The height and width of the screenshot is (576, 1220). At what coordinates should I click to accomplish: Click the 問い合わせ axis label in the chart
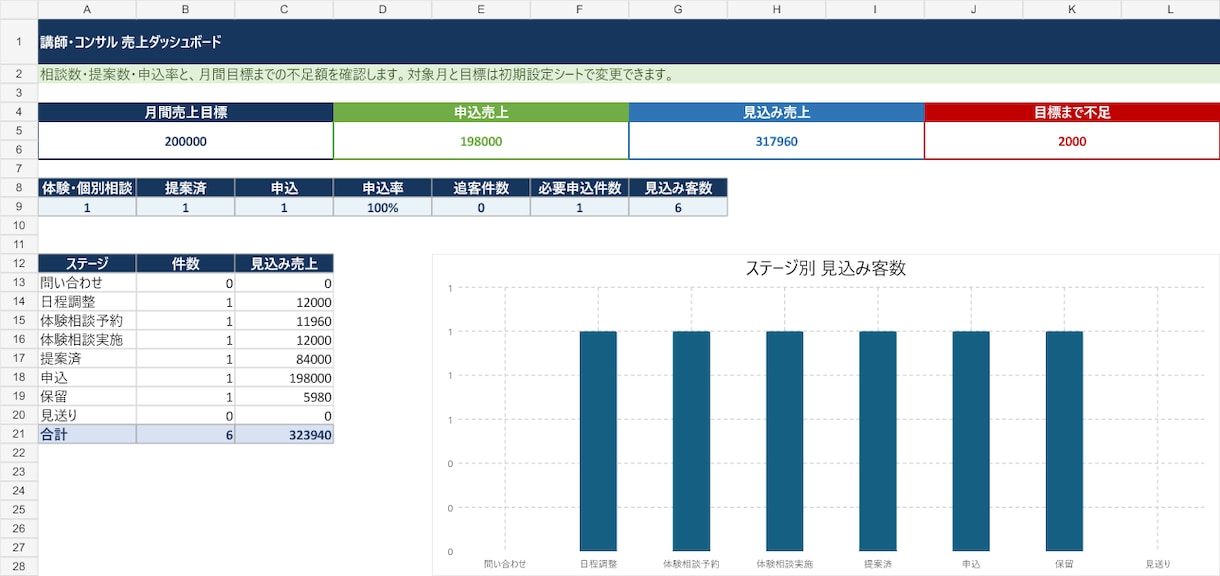point(505,564)
